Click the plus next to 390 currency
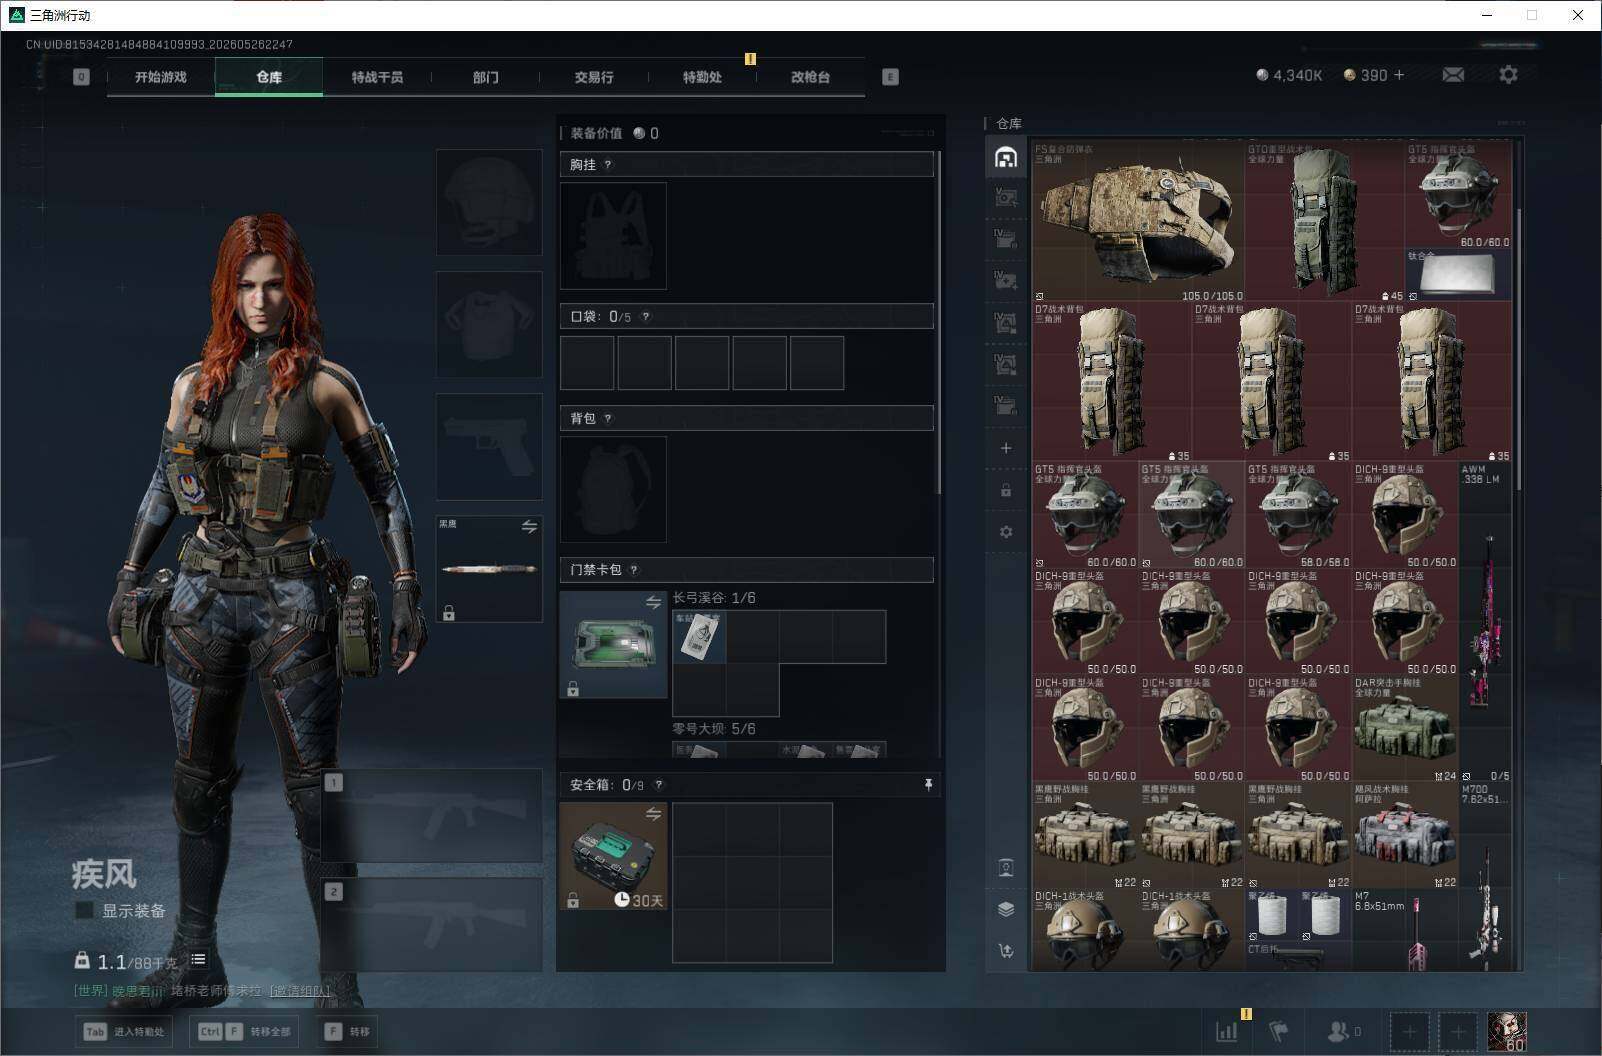The height and width of the screenshot is (1056, 1602). coord(1398,75)
